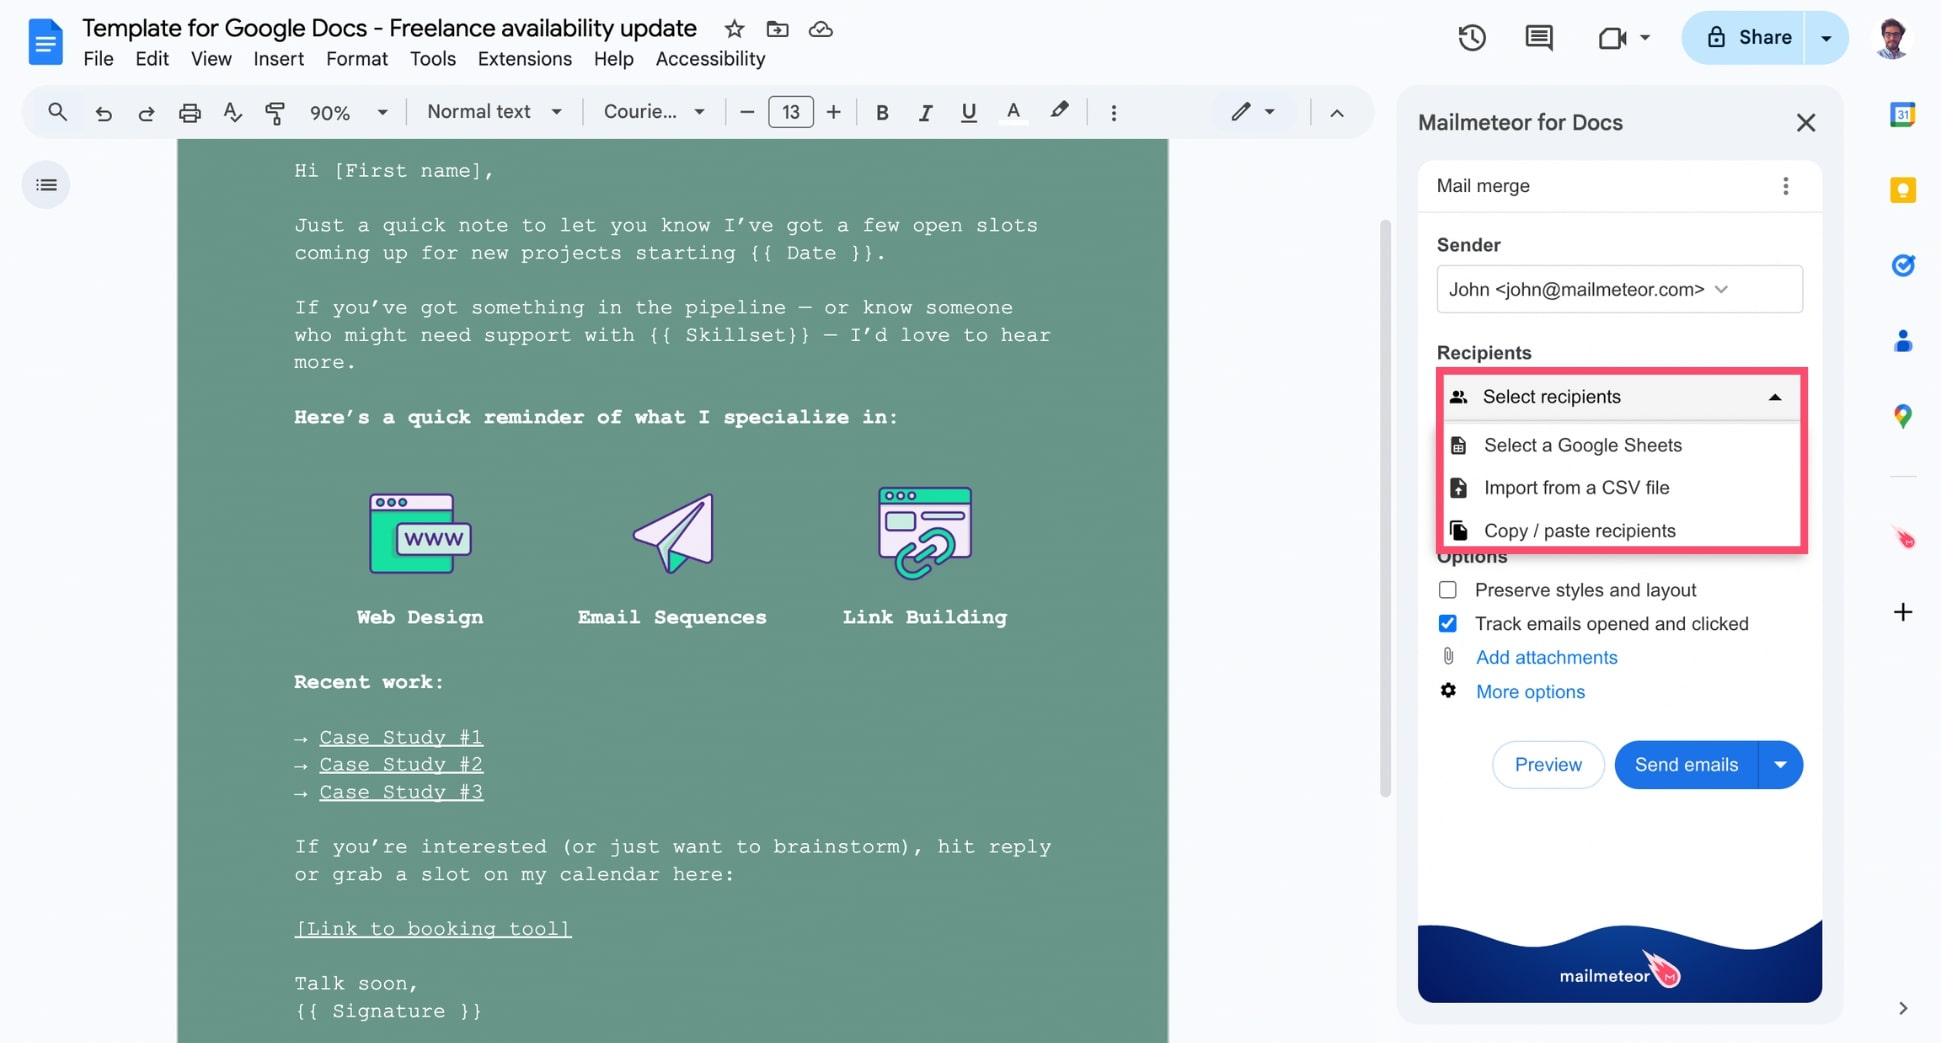
Task: Open the Courier font dropdown
Action: [x=654, y=112]
